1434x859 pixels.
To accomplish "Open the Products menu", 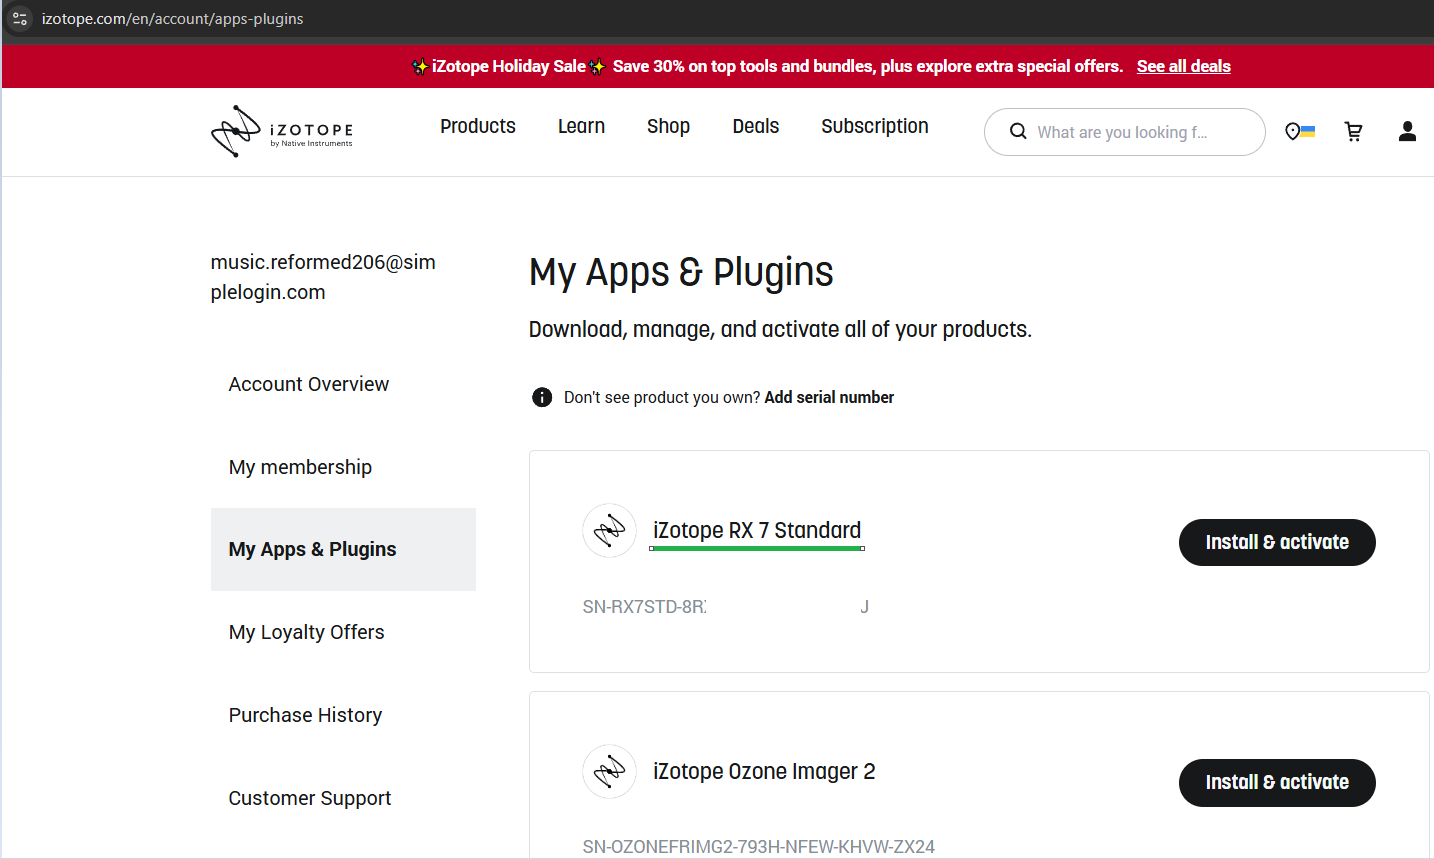I will pos(478,126).
